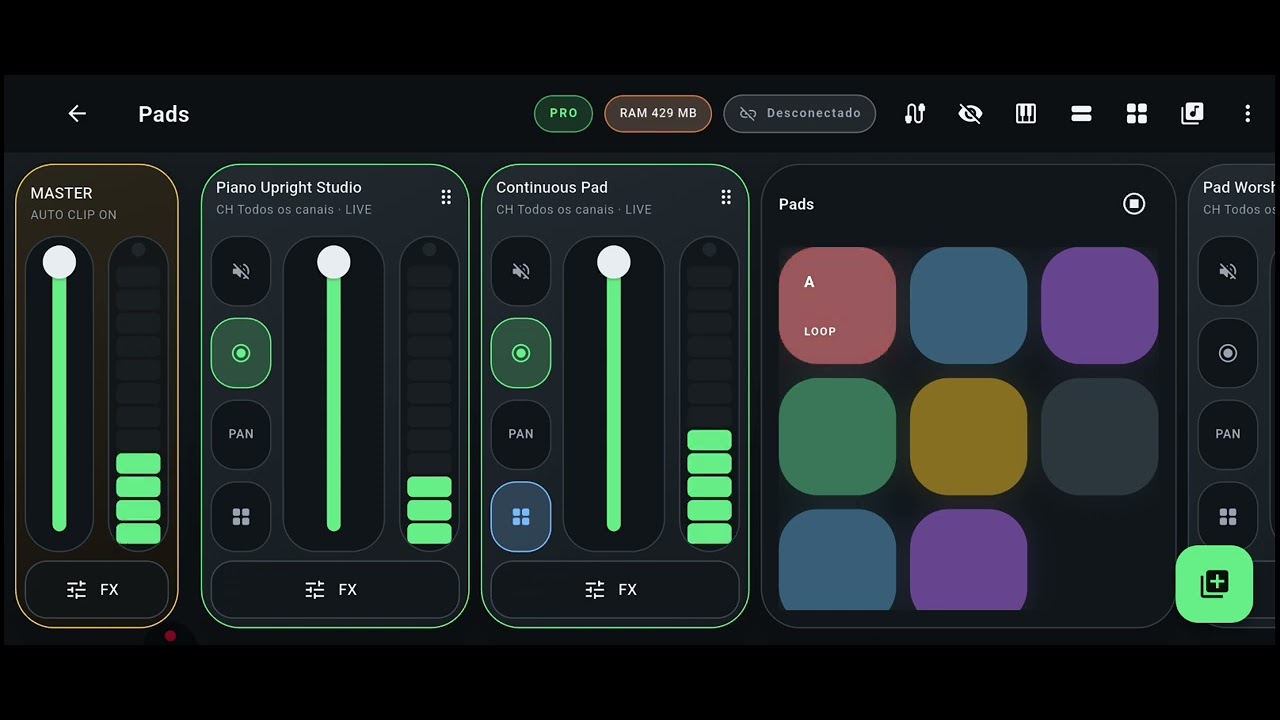
Task: Click channel info under Piano Upright Studio
Action: [x=294, y=210]
